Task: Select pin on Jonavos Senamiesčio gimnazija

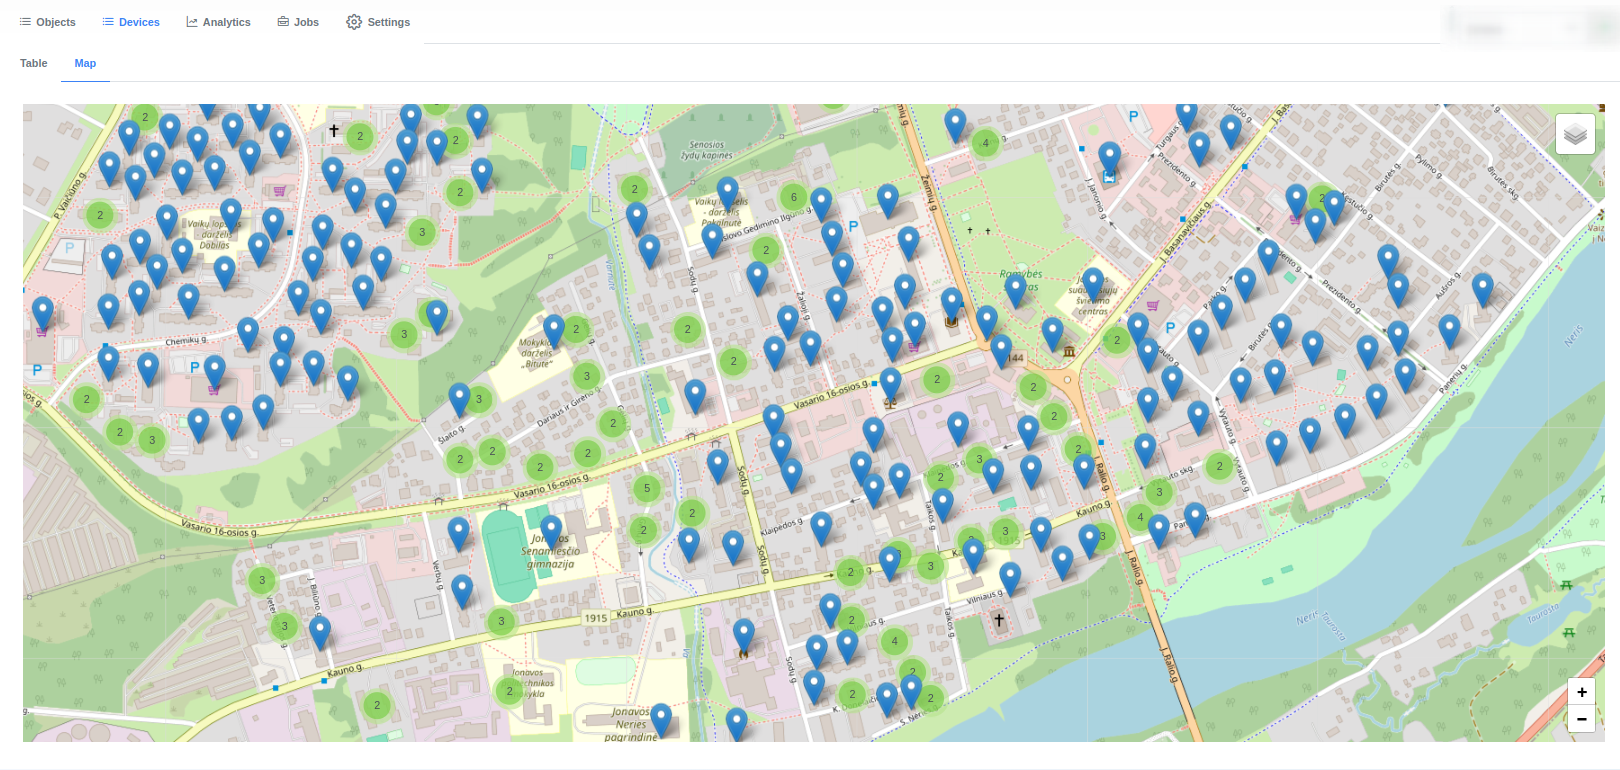Action: (551, 529)
